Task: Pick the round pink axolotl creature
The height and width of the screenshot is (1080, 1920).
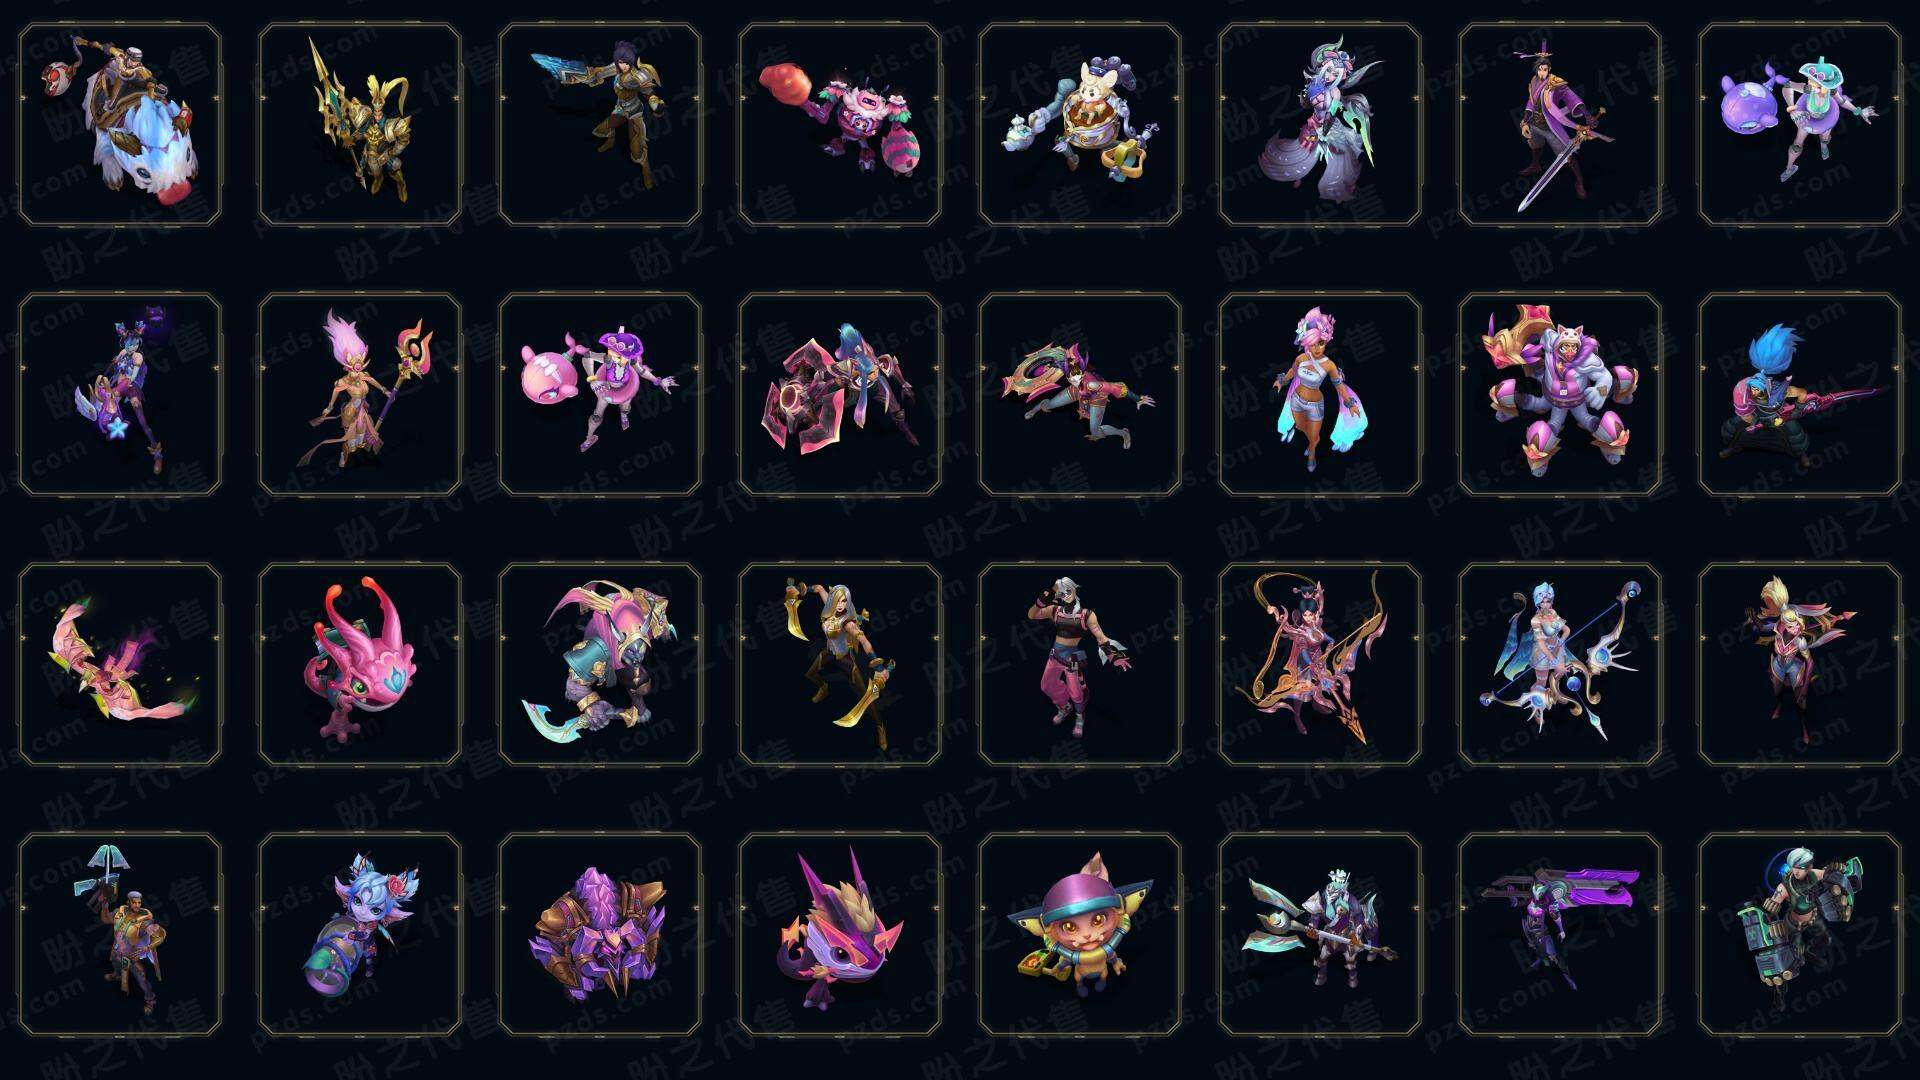Action: (360, 664)
